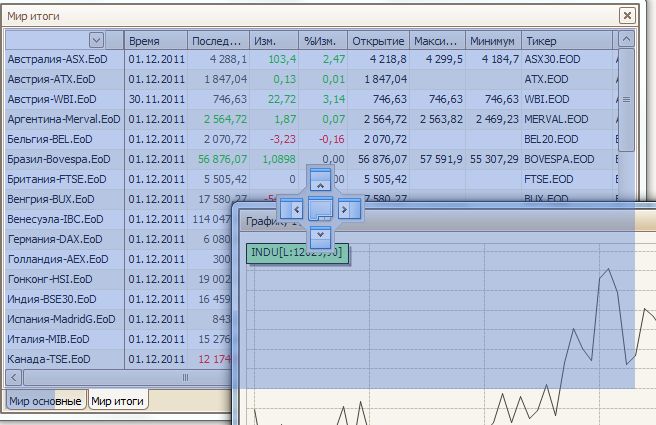Click the horizontal scrollbar left arrow
Image resolution: width=656 pixels, height=425 pixels.
(14, 377)
